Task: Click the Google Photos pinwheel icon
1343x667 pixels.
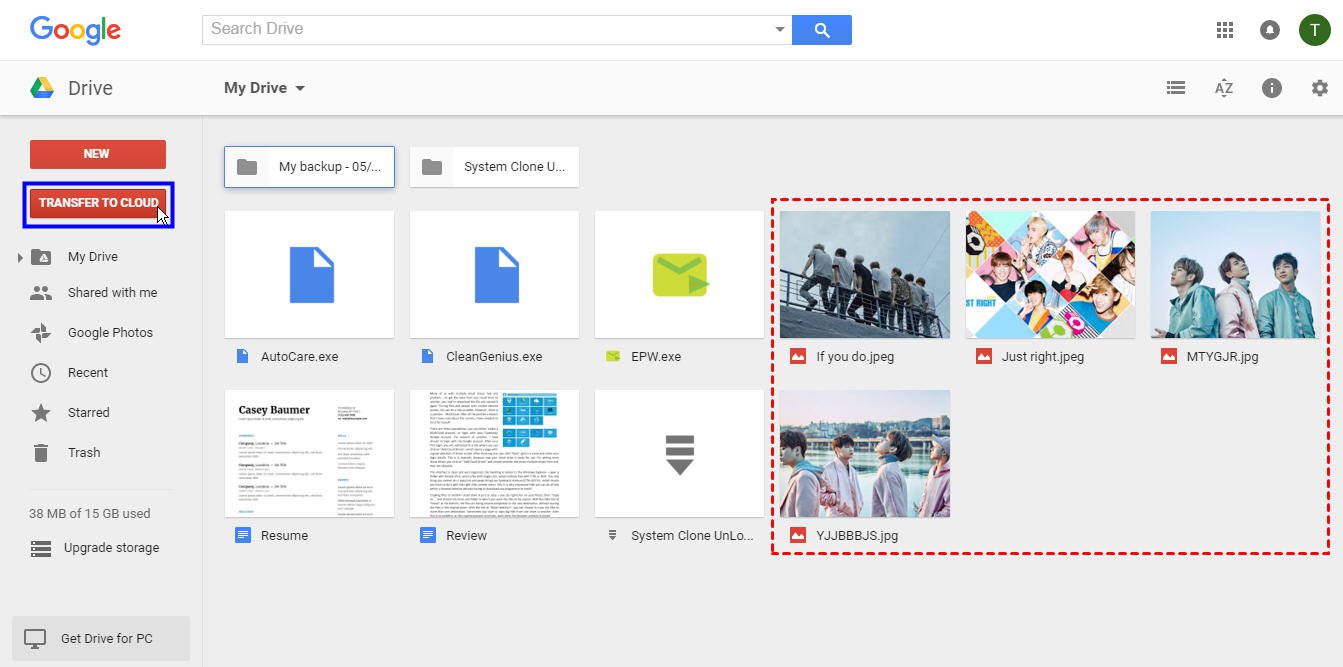Action: coord(41,333)
